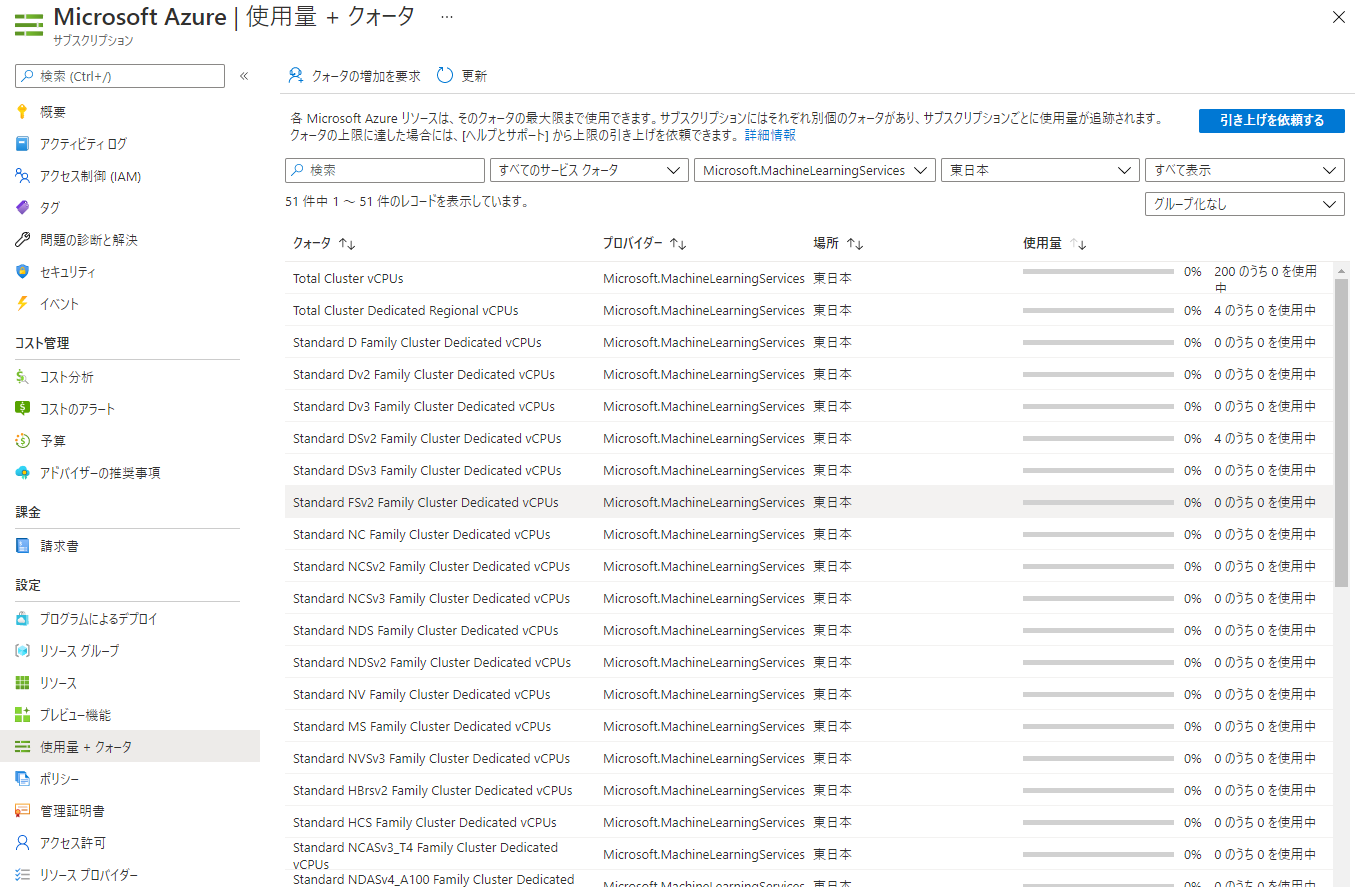Click the 更新 refresh icon
Screen dimensions: 1359x887
(x=445, y=76)
